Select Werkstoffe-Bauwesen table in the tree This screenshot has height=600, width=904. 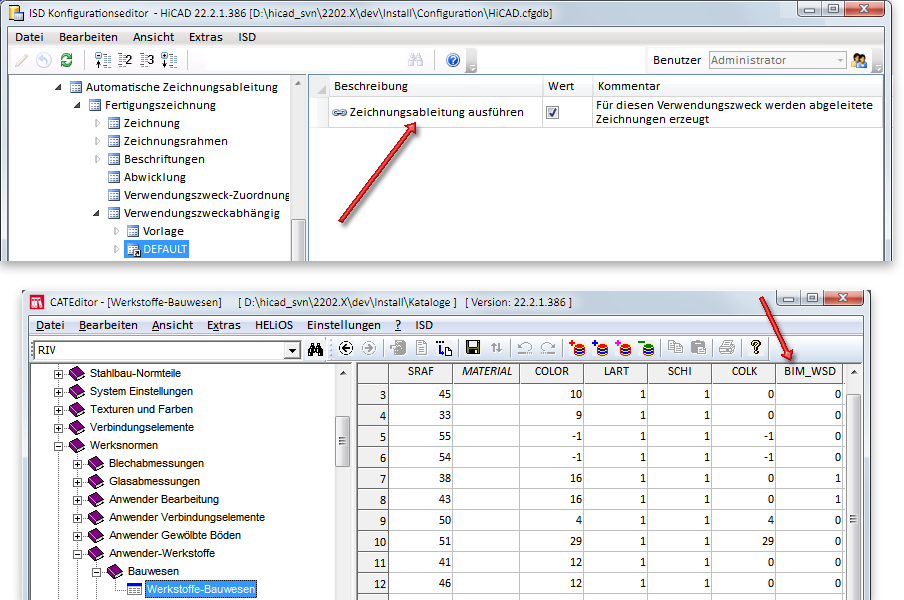pos(200,589)
